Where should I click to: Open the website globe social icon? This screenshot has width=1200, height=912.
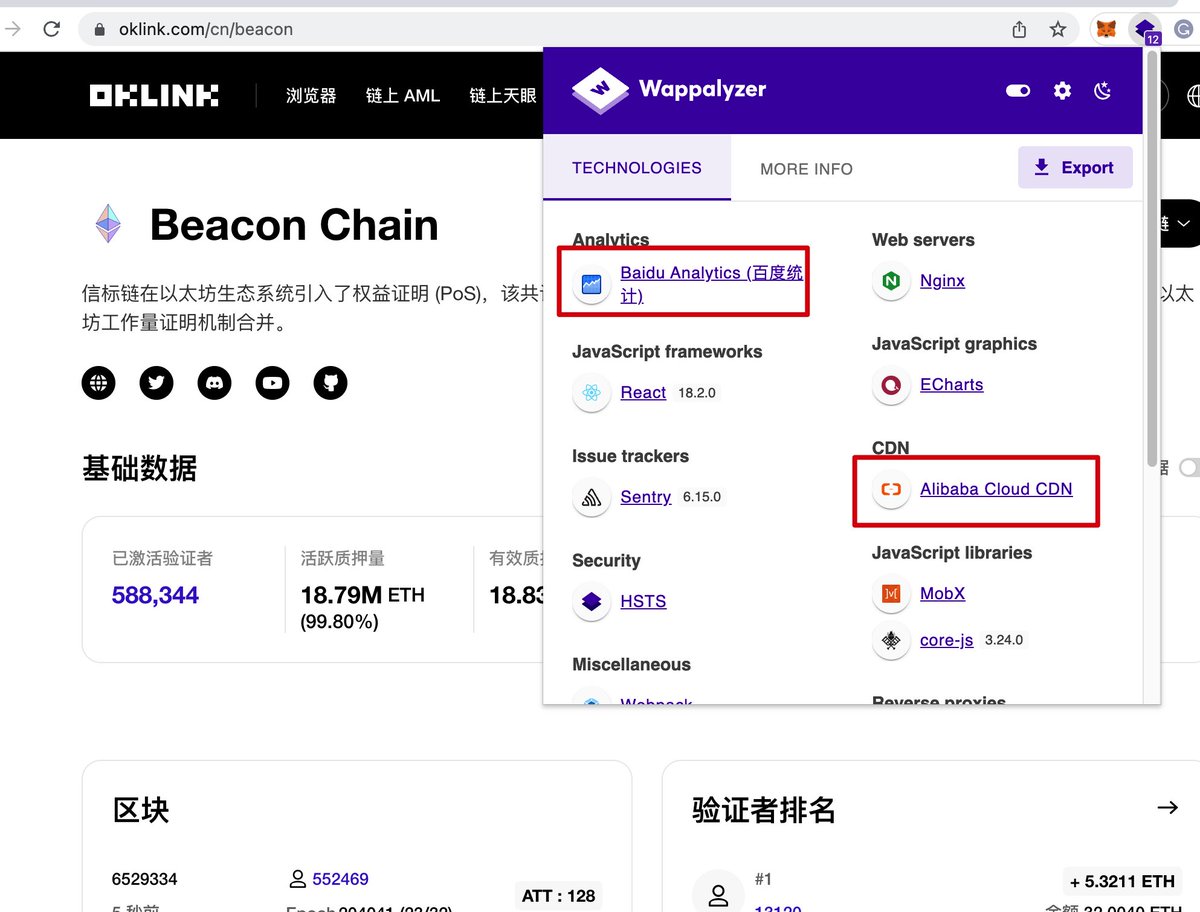98,382
